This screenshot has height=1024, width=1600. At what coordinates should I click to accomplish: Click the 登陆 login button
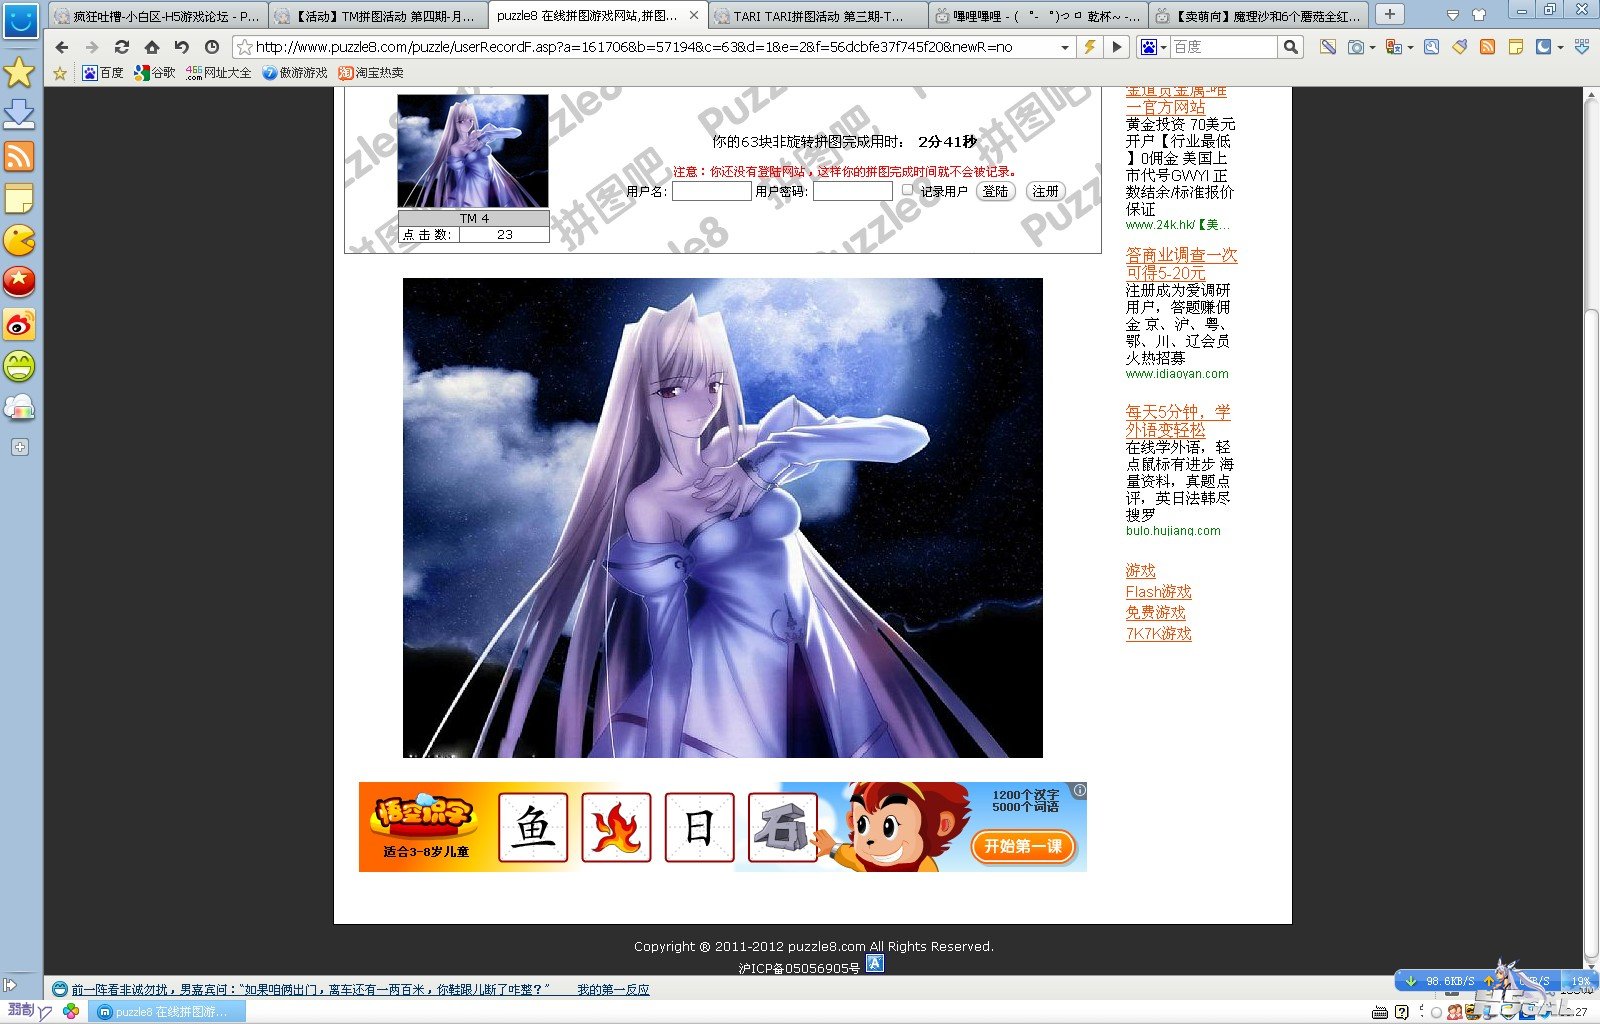996,191
